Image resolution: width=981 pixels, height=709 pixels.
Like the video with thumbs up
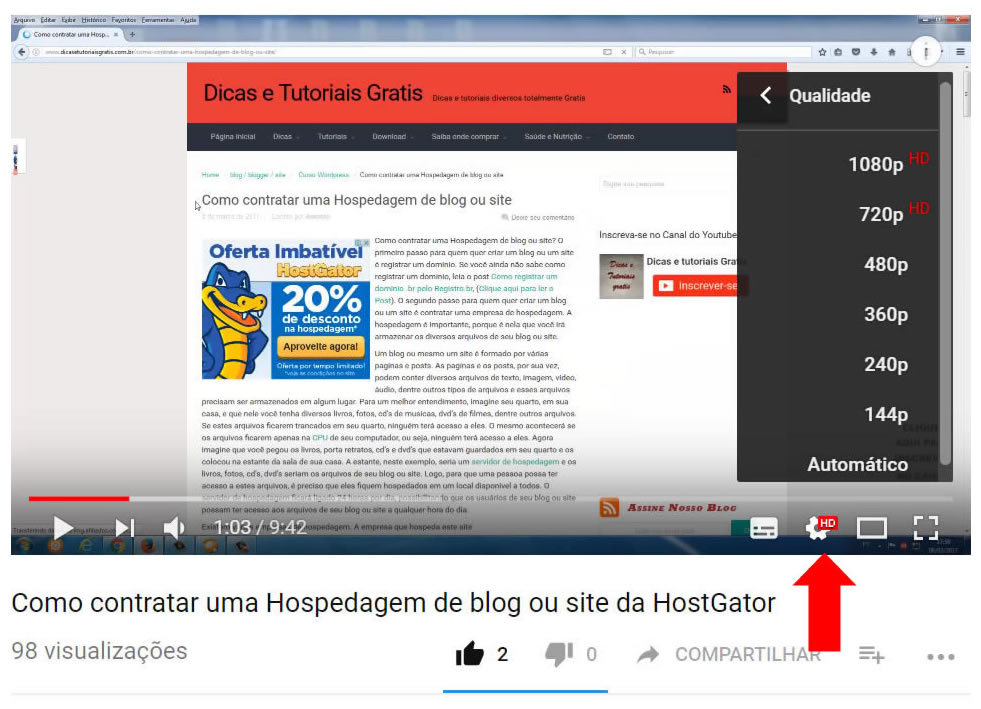pyautogui.click(x=470, y=654)
